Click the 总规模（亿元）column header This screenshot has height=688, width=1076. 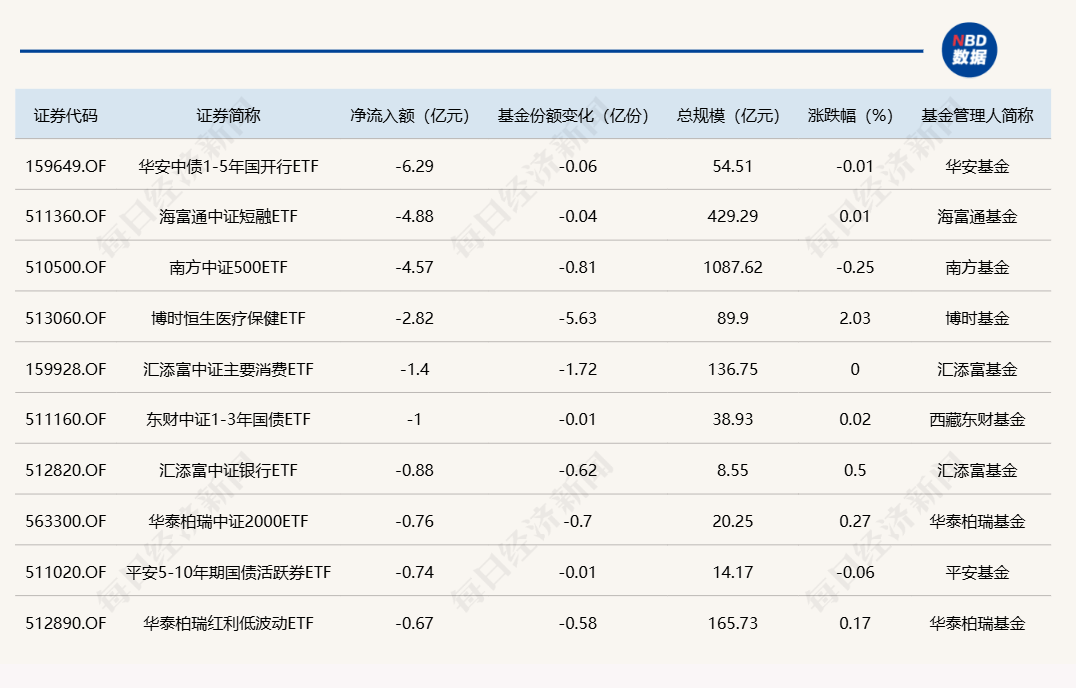(x=728, y=115)
